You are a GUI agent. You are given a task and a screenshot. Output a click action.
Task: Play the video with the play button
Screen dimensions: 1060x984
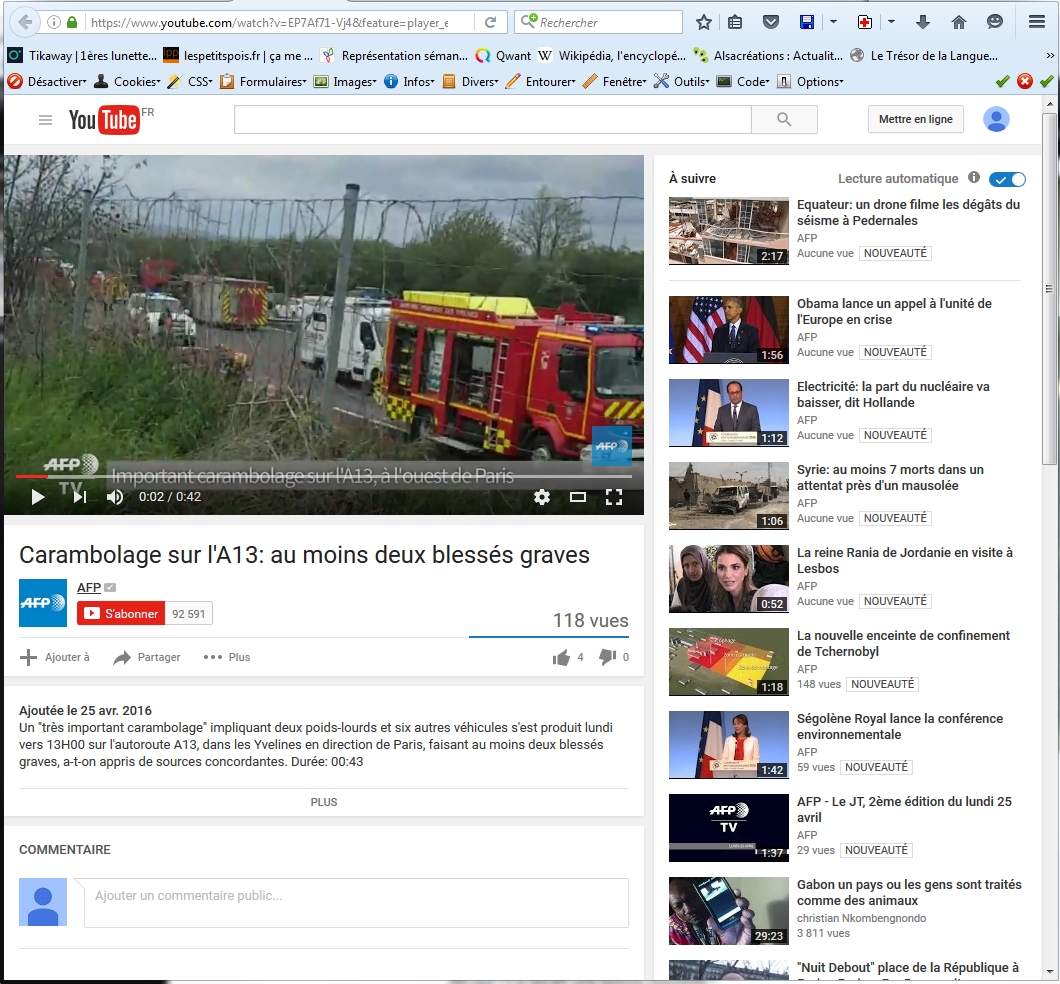coord(38,497)
